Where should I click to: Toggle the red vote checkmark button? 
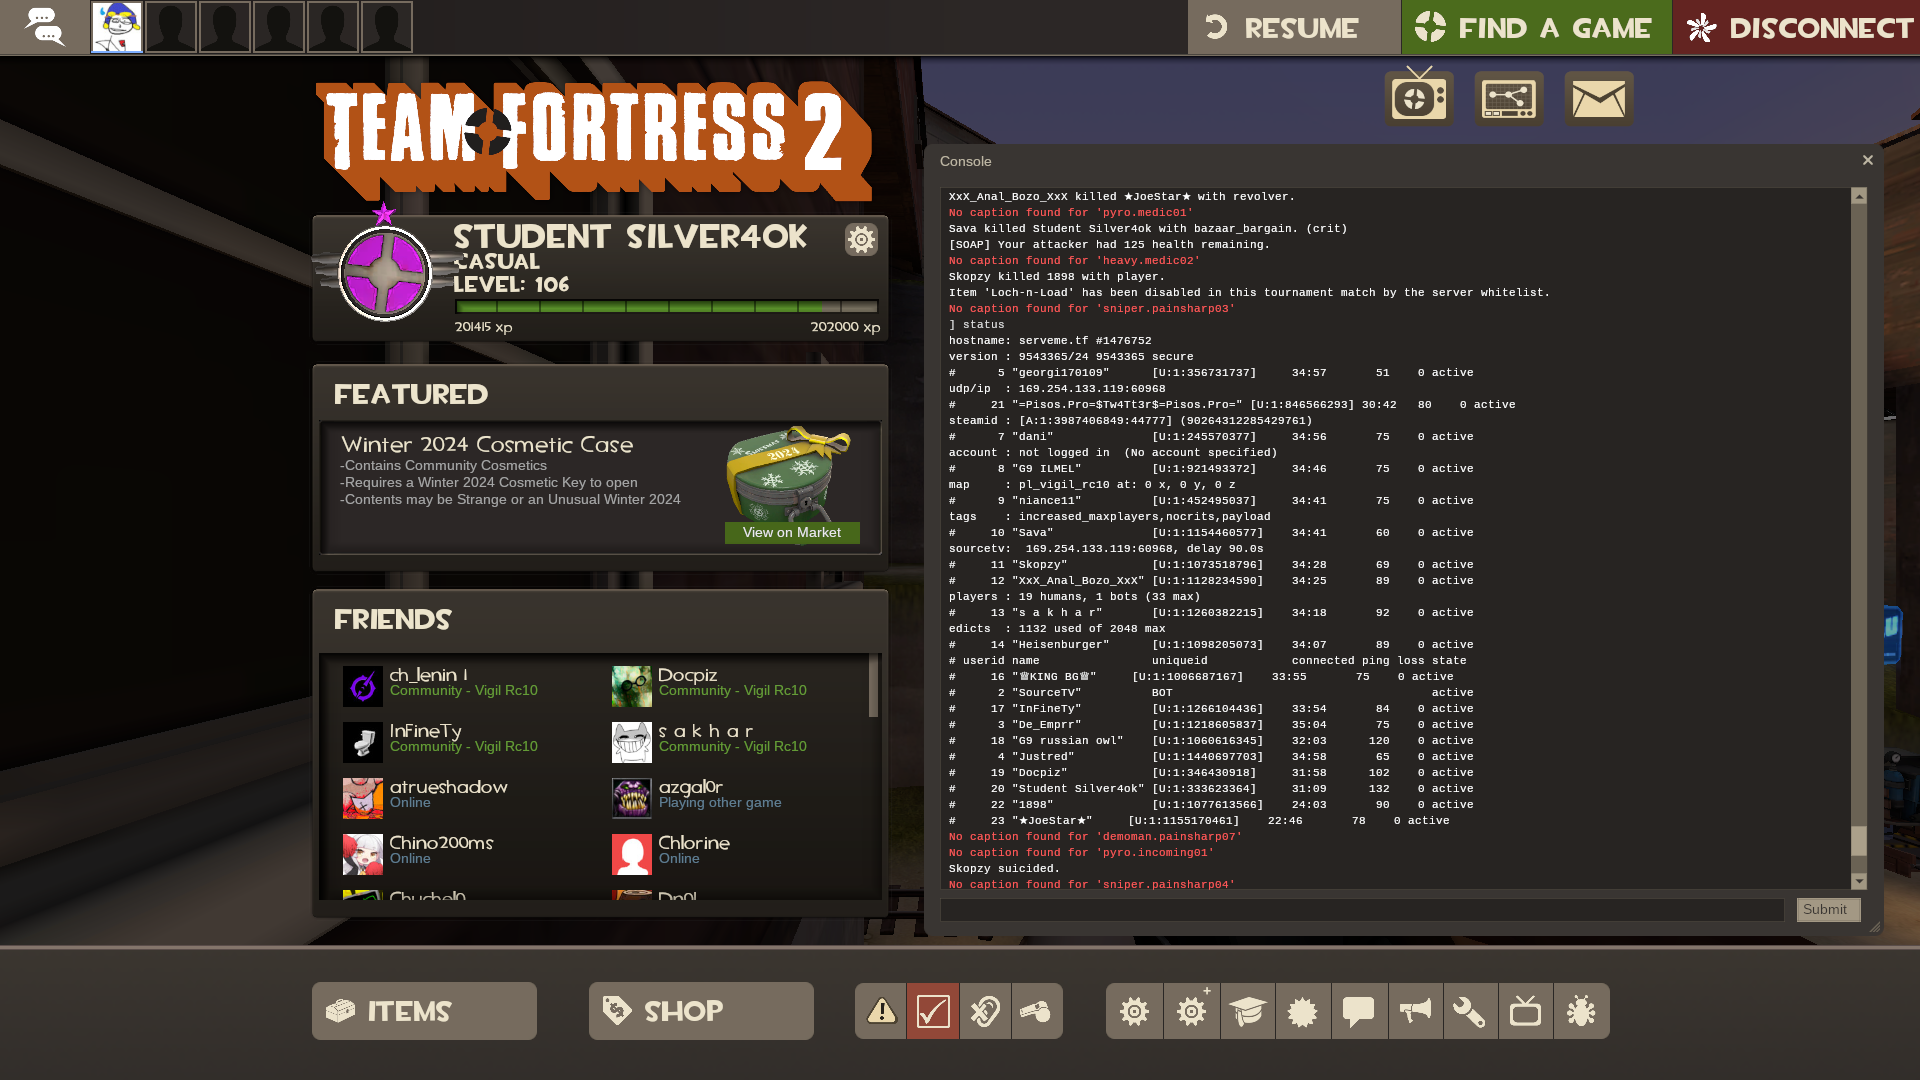(933, 1011)
